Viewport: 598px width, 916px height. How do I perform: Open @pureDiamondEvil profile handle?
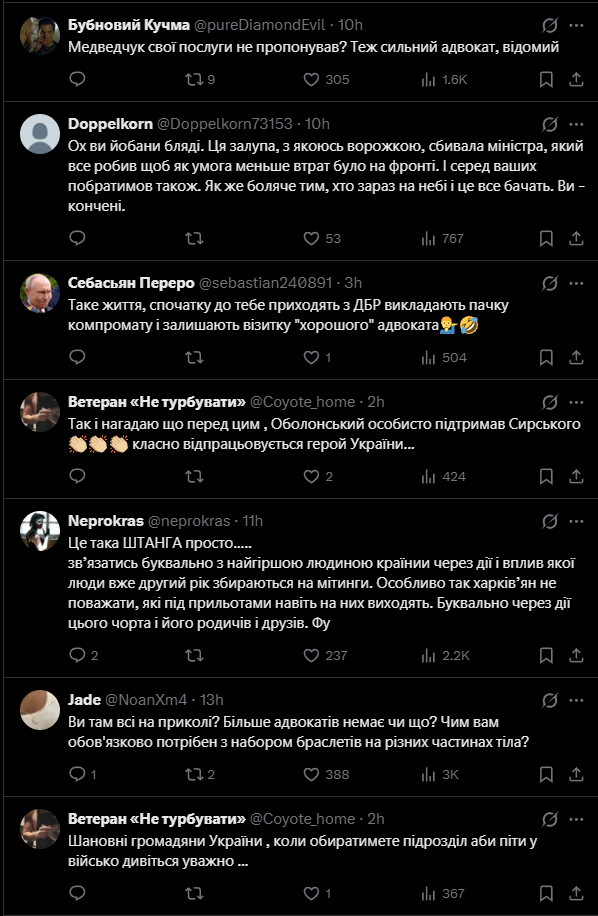click(259, 25)
